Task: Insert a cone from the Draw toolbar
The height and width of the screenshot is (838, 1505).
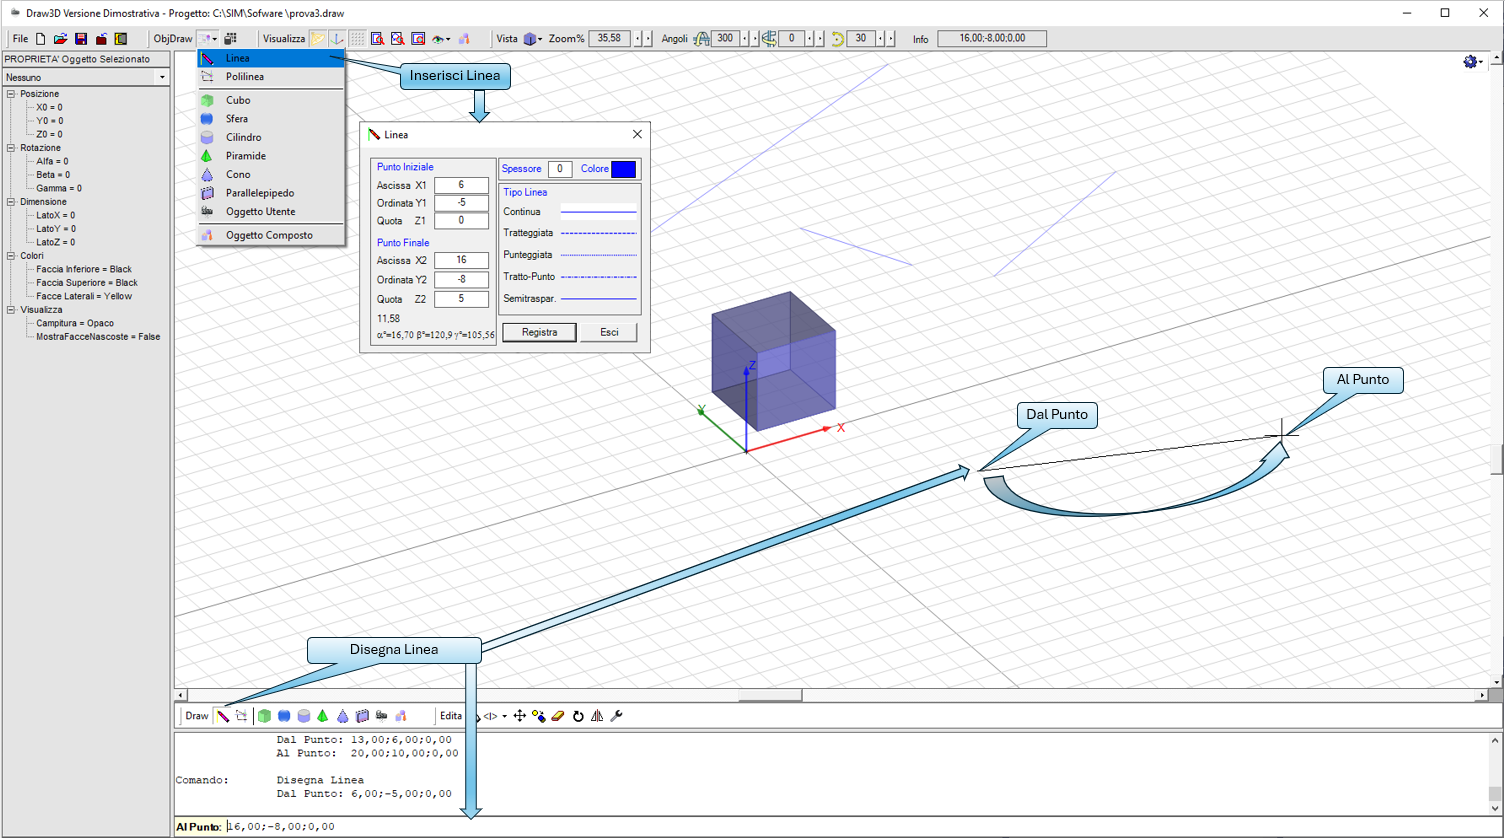Action: tap(343, 716)
